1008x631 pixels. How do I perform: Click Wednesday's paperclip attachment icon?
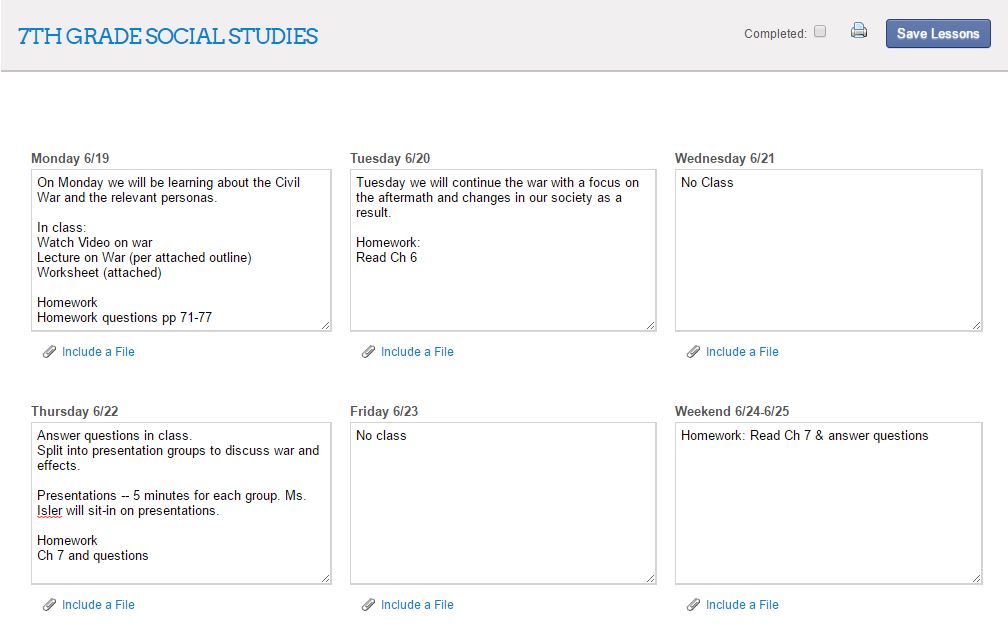click(694, 352)
